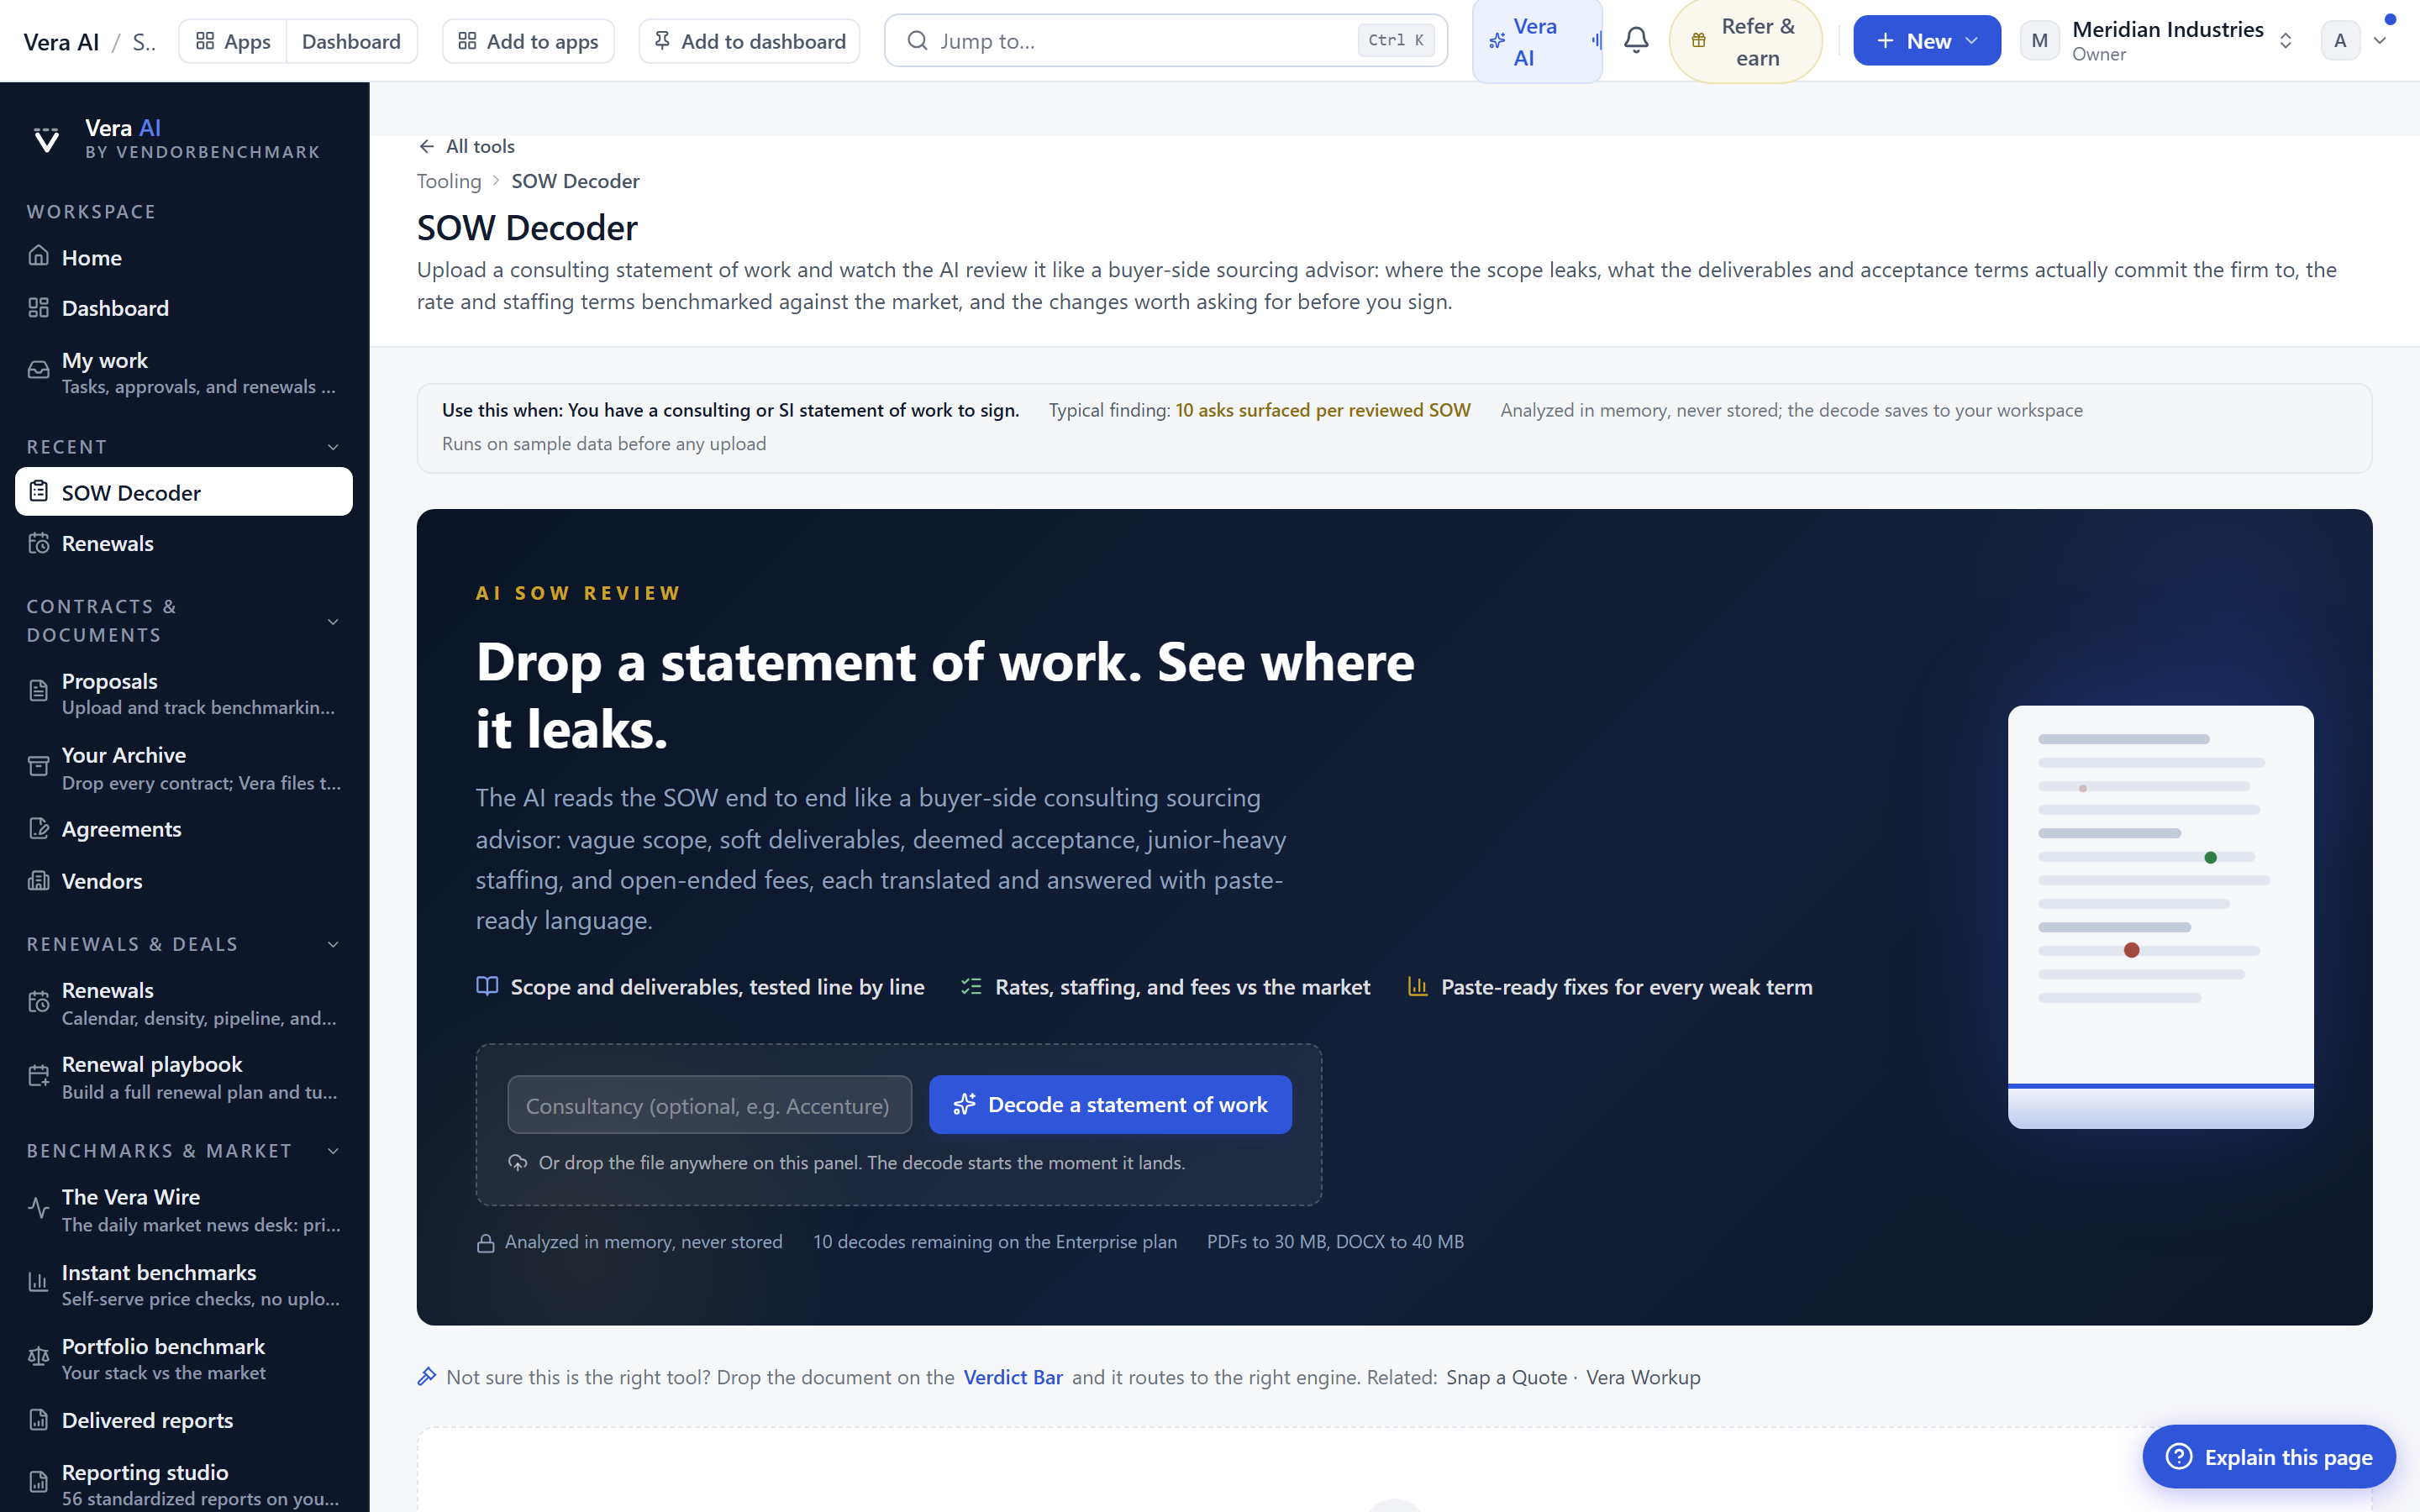
Task: Open the Vera Workup related link
Action: pos(1642,1377)
